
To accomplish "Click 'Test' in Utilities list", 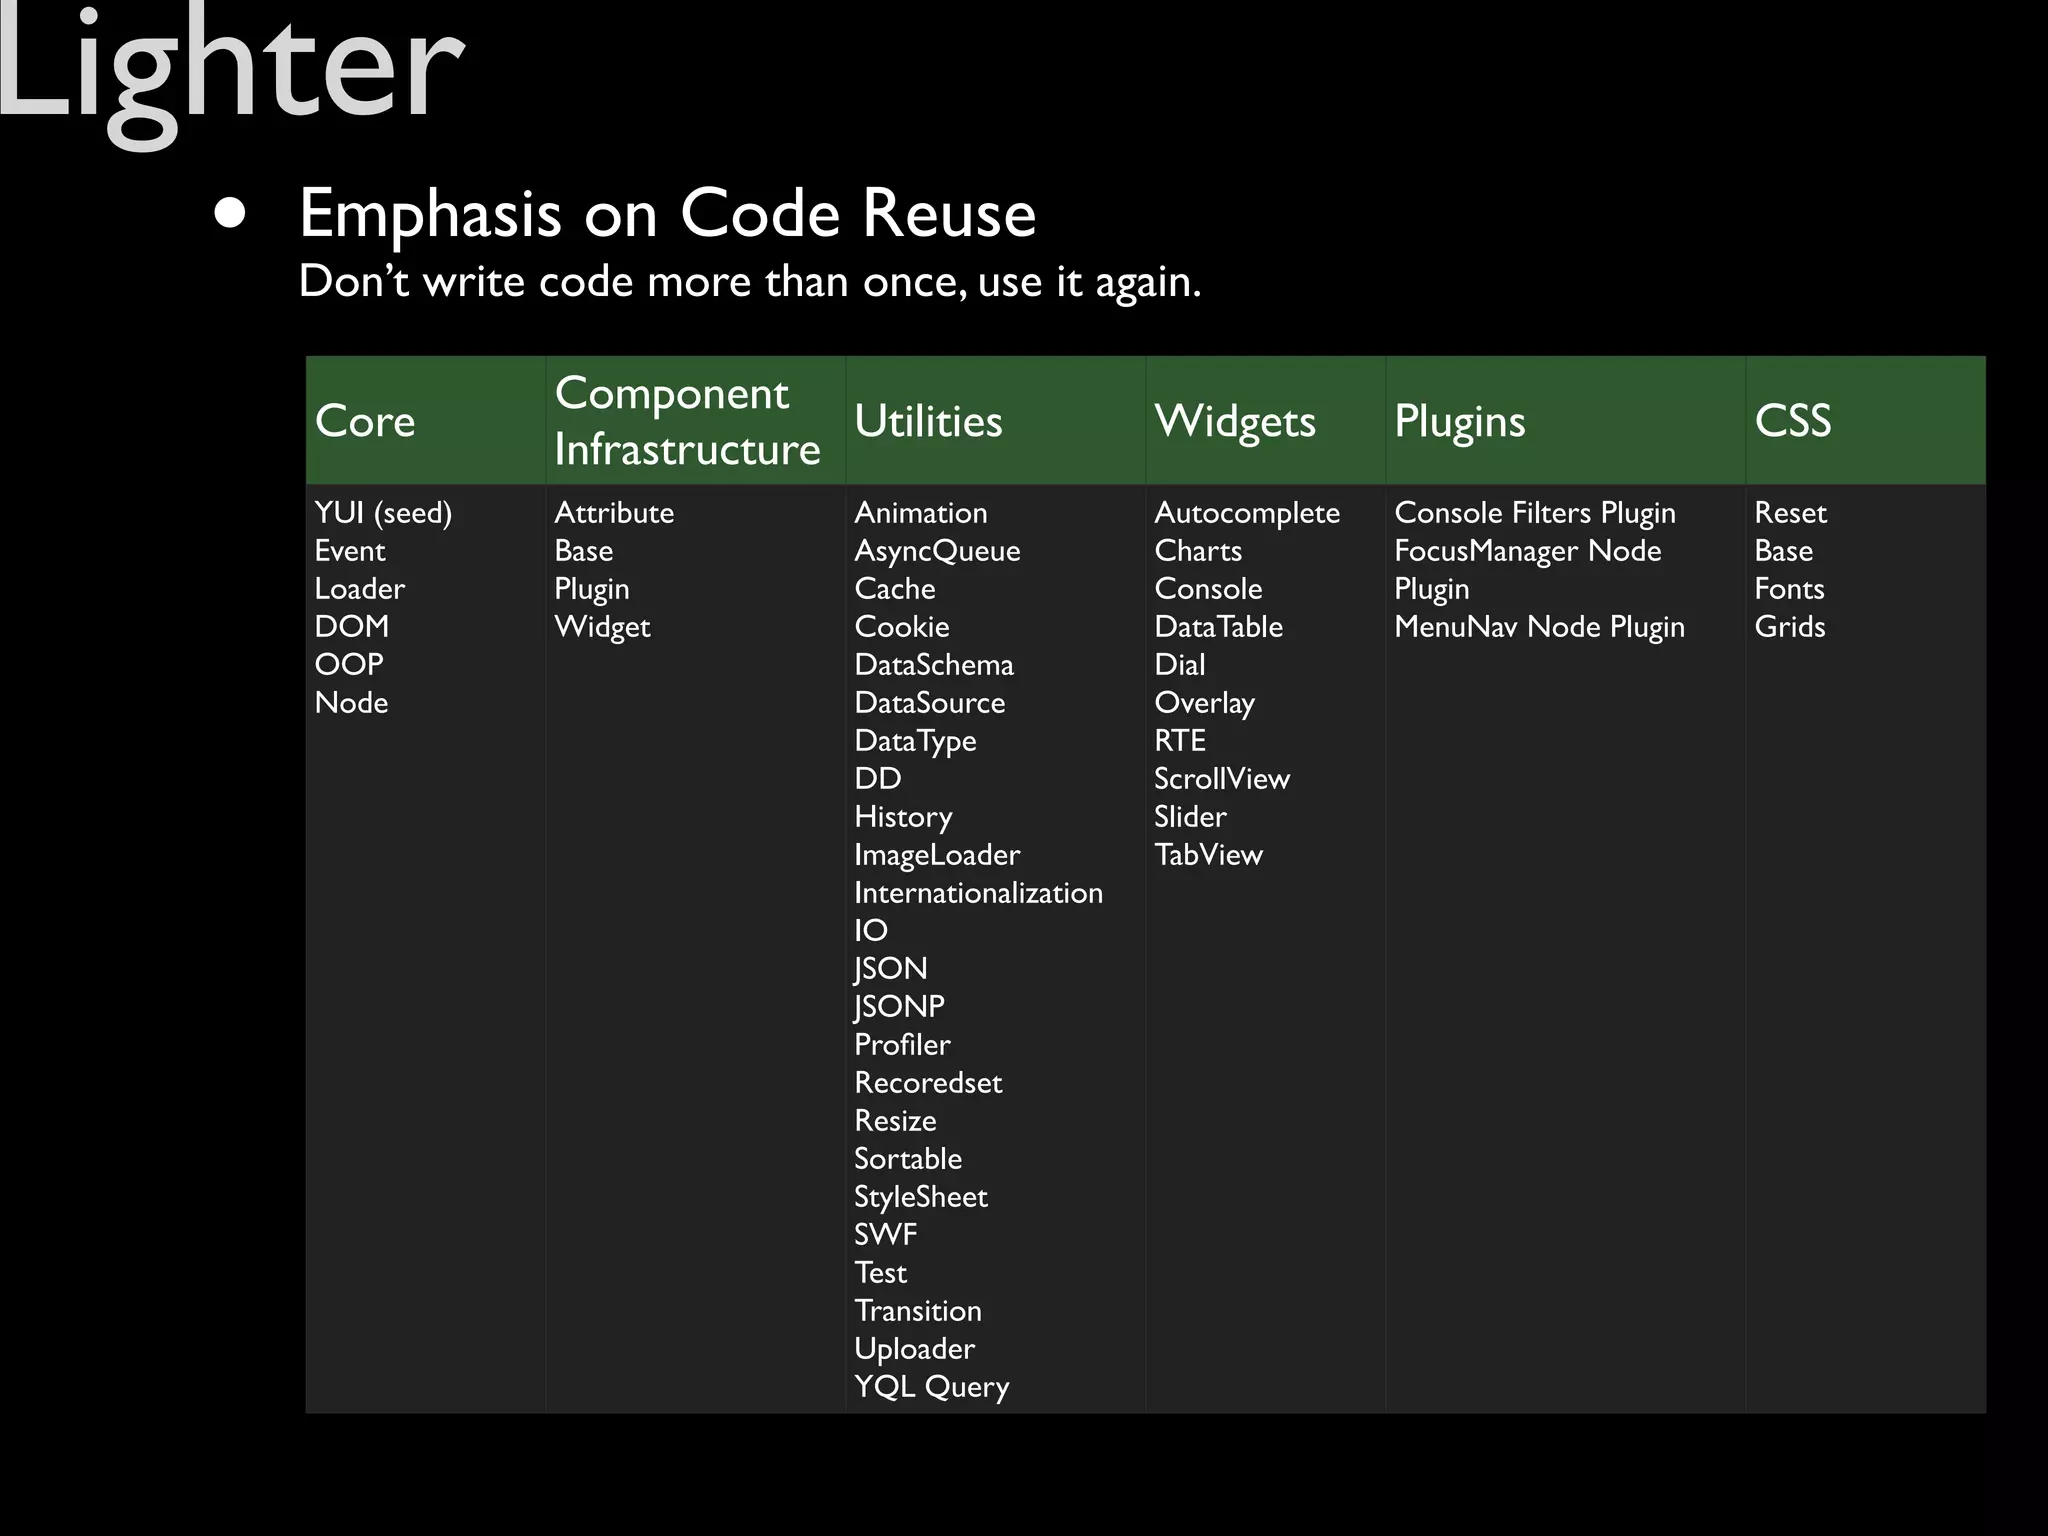I will (x=881, y=1273).
